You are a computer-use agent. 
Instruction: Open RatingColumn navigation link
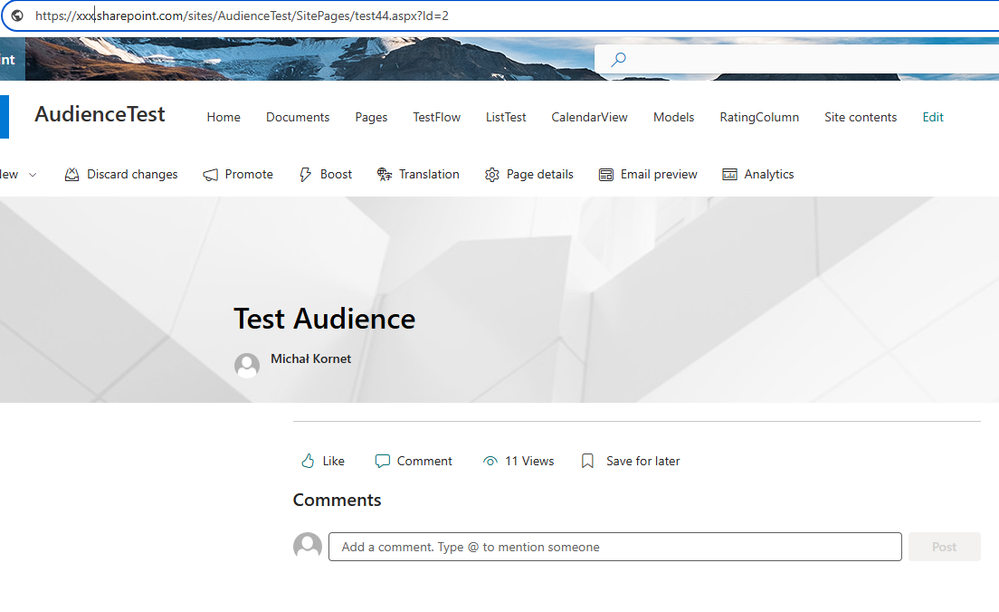[x=759, y=117]
